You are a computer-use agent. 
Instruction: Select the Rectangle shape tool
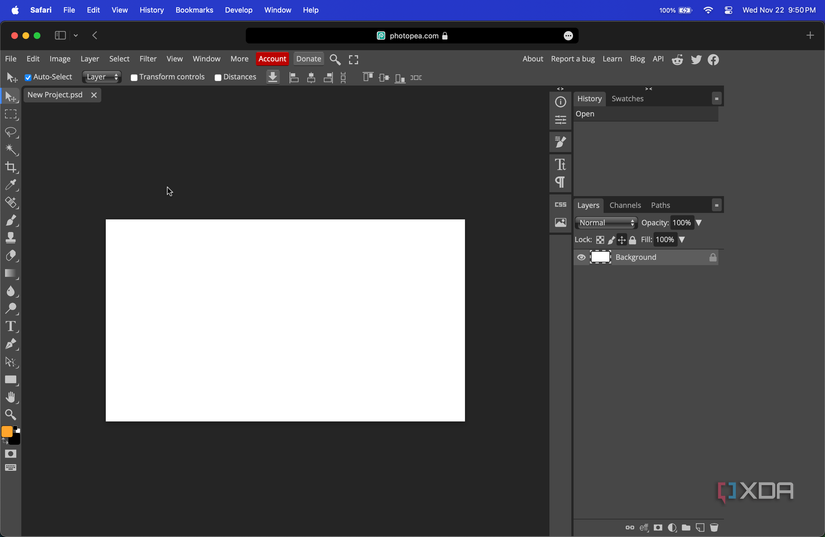11,379
